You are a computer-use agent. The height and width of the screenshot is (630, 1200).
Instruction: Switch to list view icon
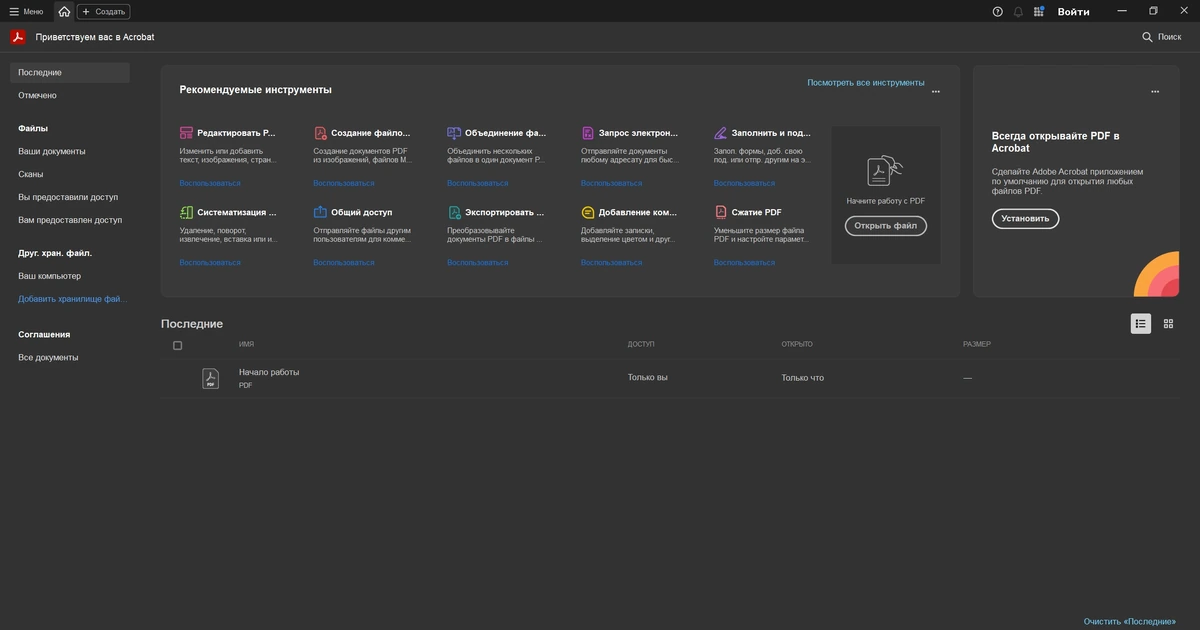pyautogui.click(x=1141, y=323)
